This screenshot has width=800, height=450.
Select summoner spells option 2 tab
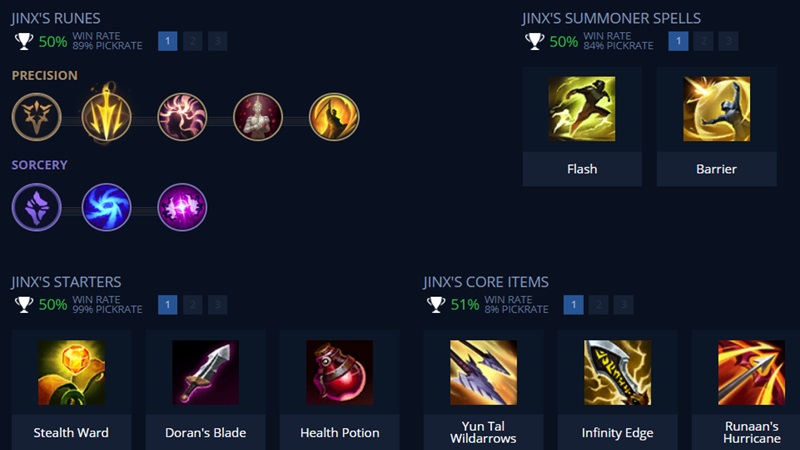point(703,41)
